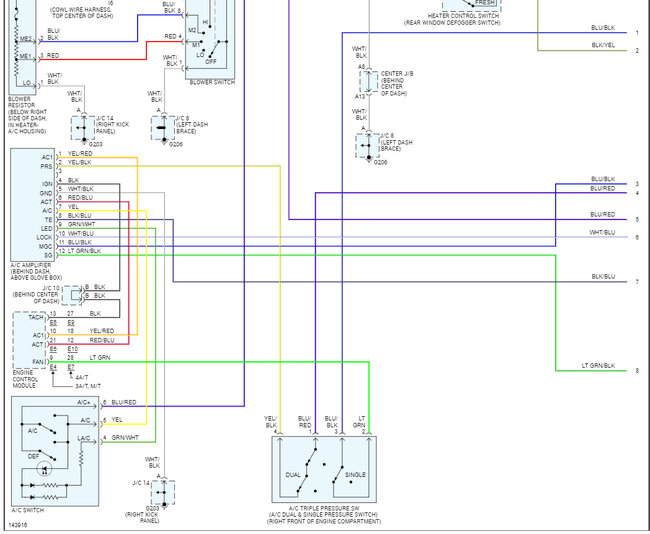Image resolution: width=650 pixels, height=534 pixels.
Task: Click the BLU/RED wire label at A/C switch pin 6
Action: pos(124,403)
